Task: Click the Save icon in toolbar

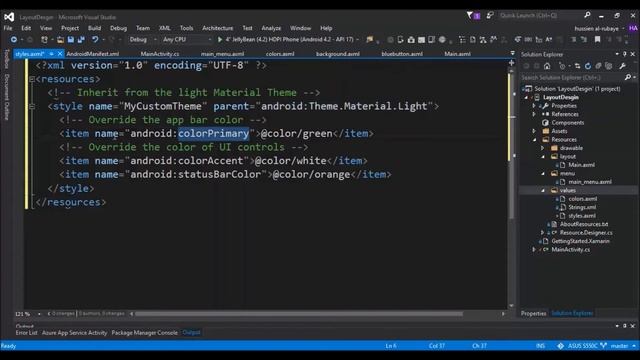Action: tap(71, 40)
